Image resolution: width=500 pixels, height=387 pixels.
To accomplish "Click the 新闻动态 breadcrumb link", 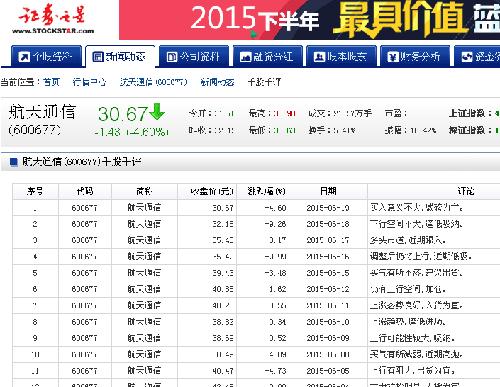I will tap(217, 82).
